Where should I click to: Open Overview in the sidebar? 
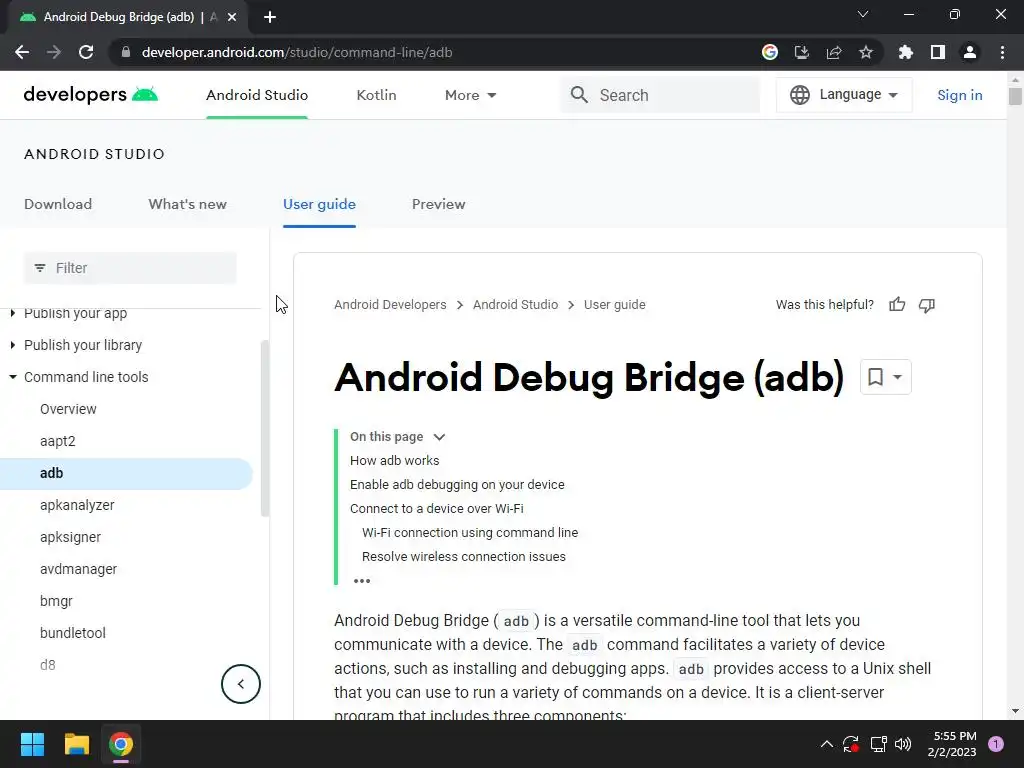pyautogui.click(x=68, y=409)
